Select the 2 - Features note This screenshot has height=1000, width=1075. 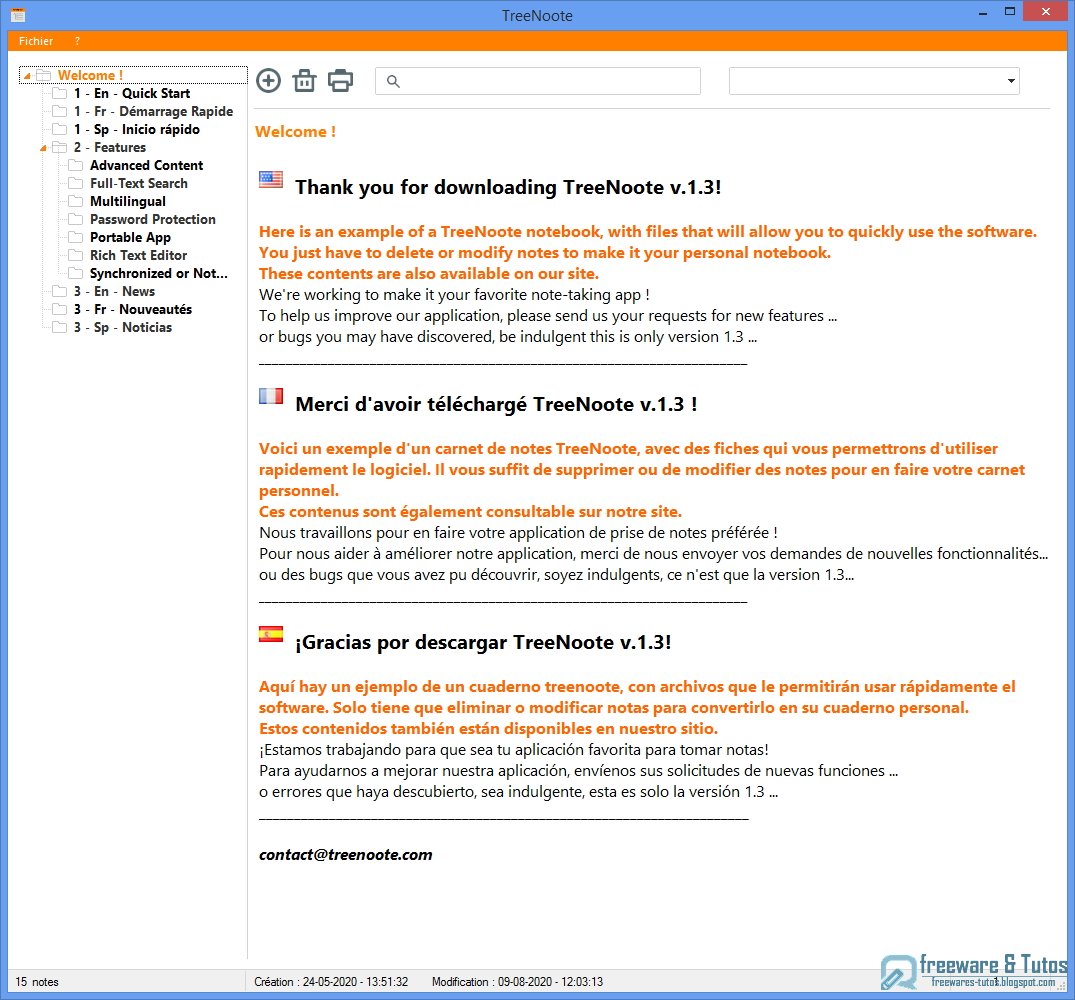tap(110, 147)
